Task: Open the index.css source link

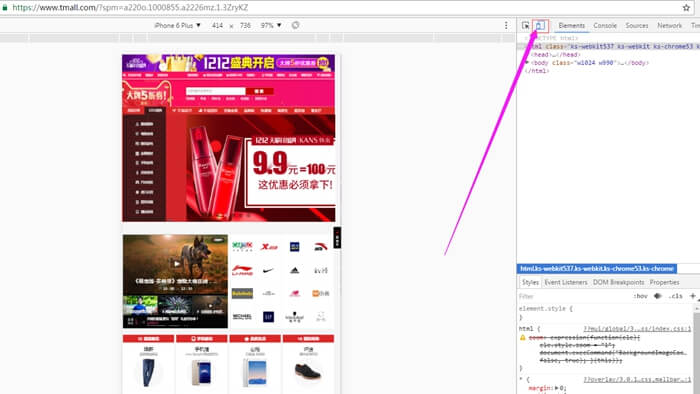Action: 637,329
